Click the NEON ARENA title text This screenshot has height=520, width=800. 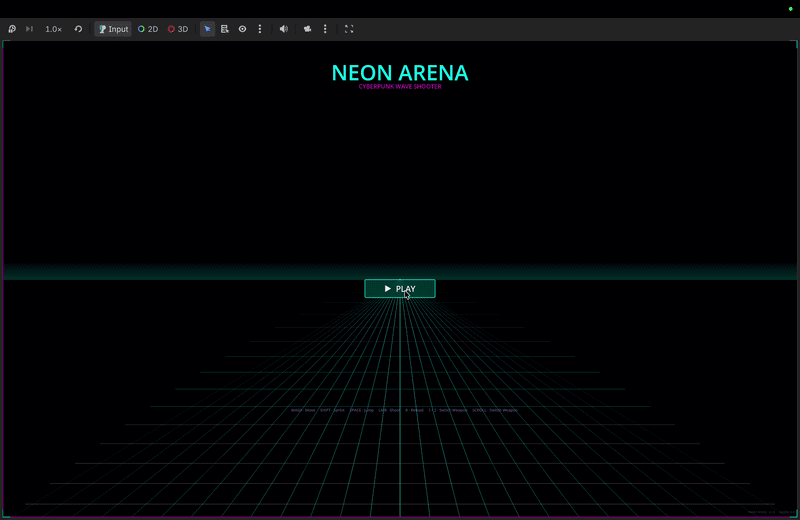(x=400, y=72)
